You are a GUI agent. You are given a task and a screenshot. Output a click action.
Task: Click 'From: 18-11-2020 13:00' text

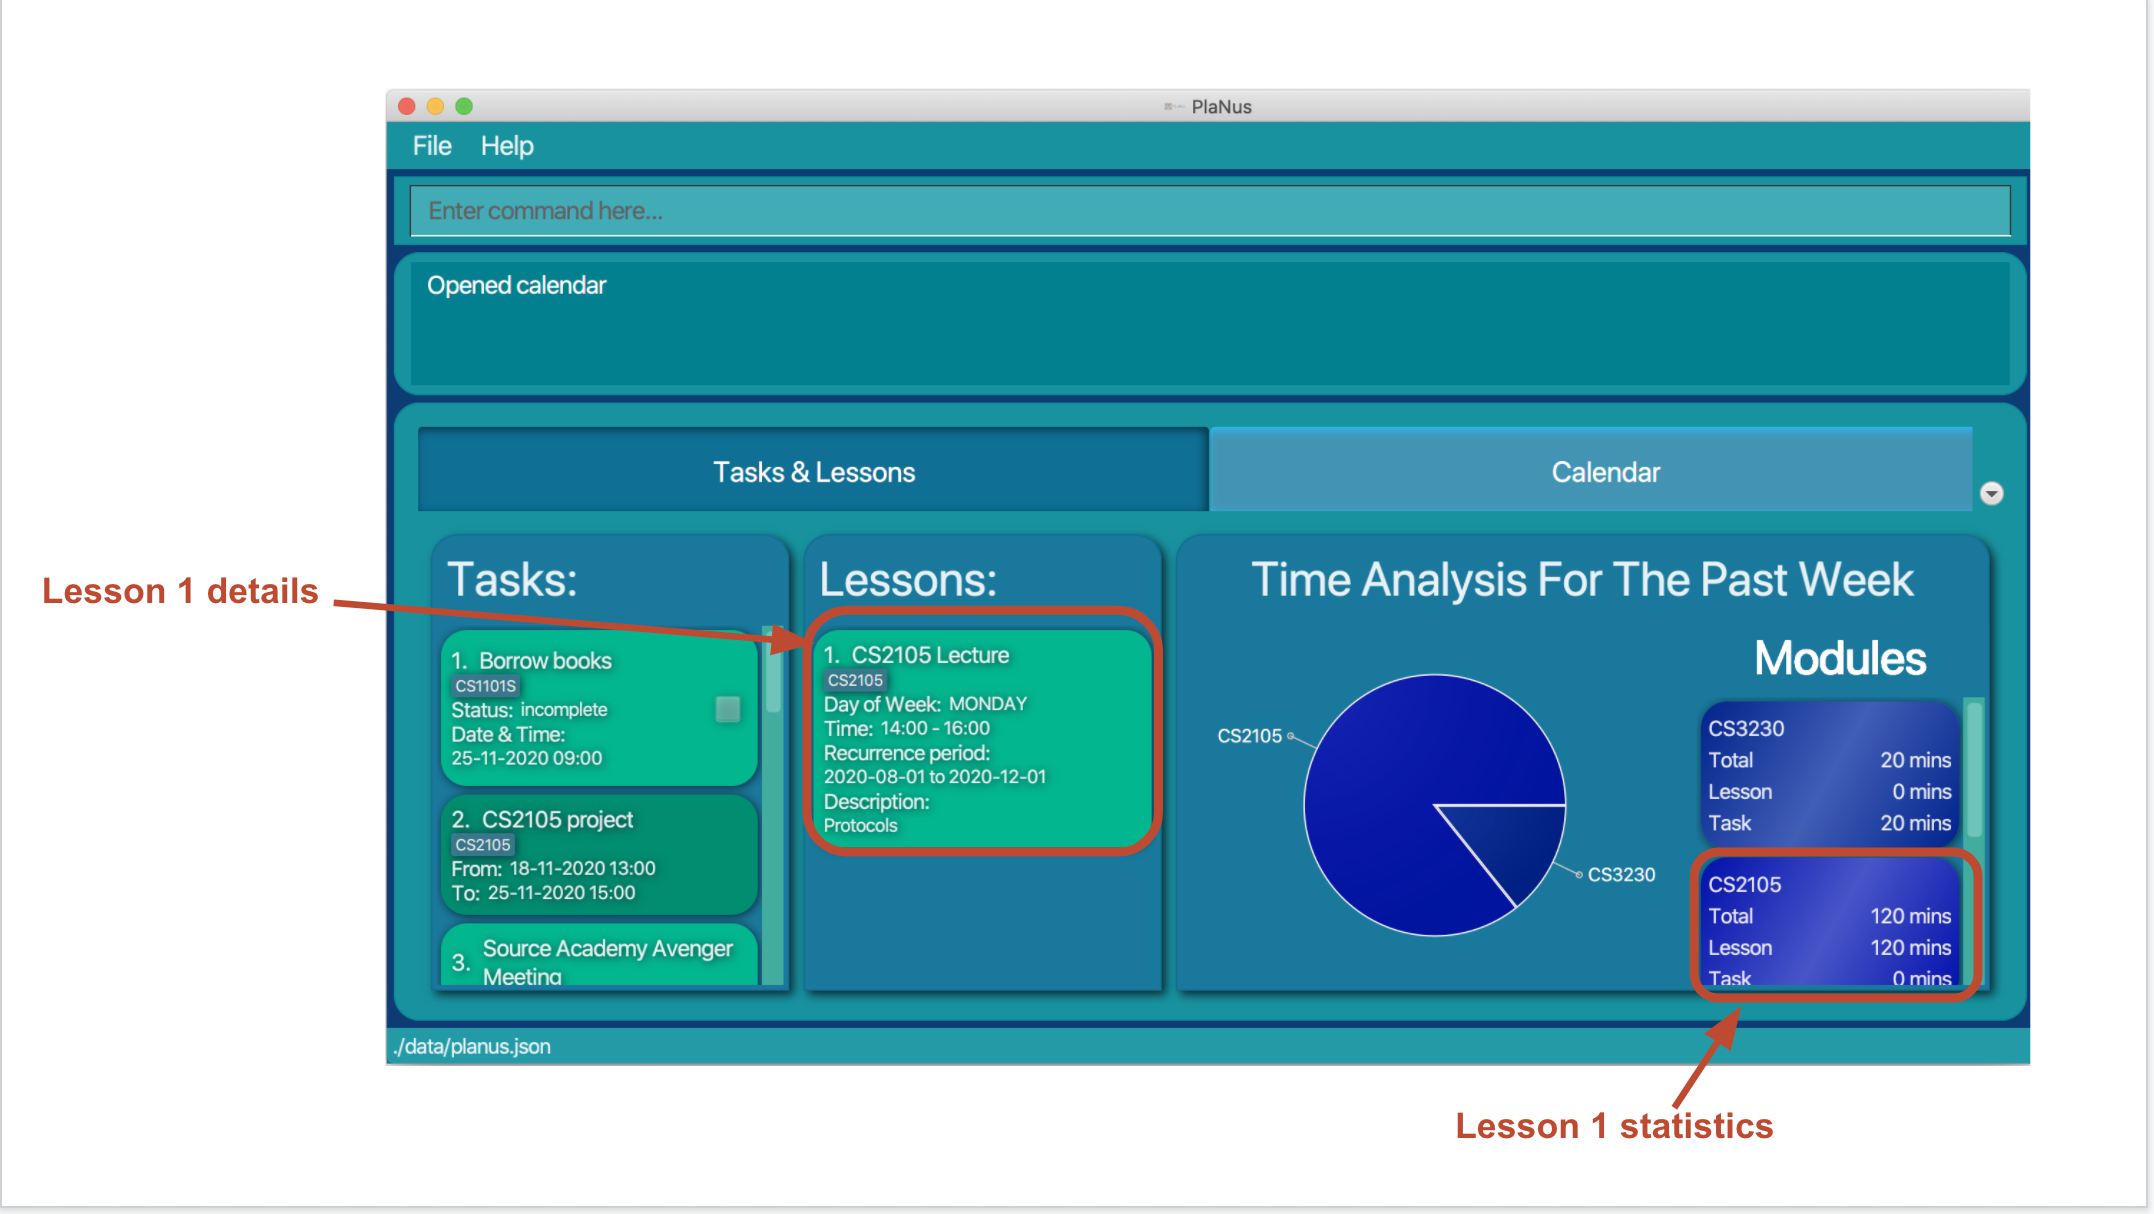click(553, 868)
